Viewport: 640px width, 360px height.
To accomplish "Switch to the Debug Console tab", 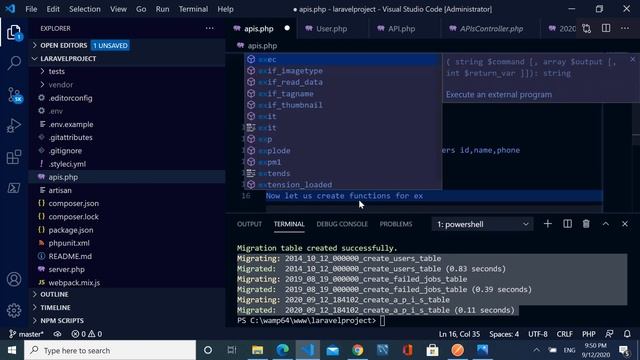I will 342,224.
